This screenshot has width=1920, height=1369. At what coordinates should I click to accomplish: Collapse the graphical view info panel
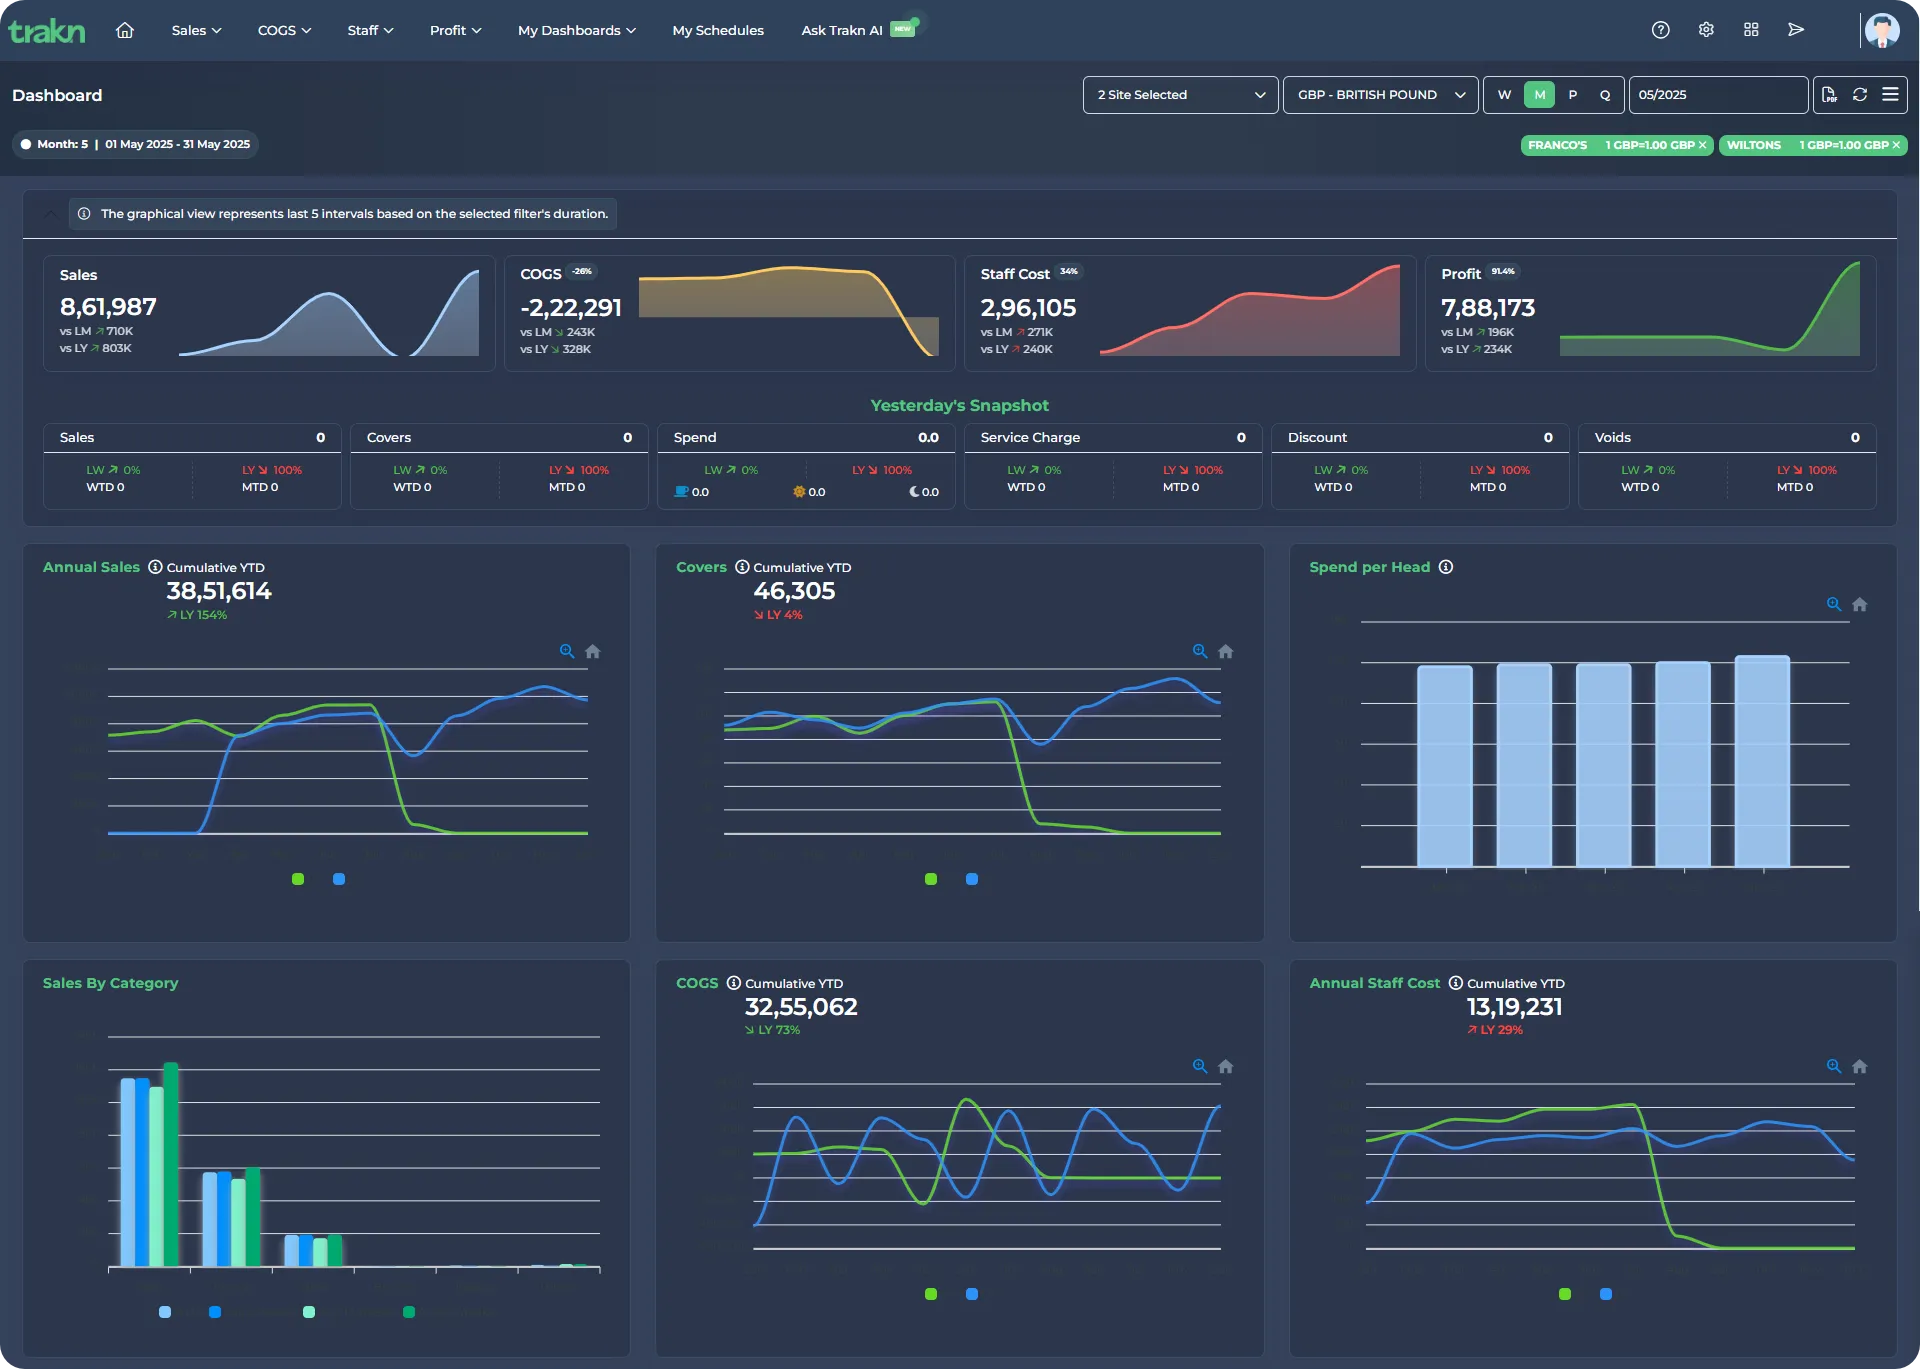pos(50,213)
